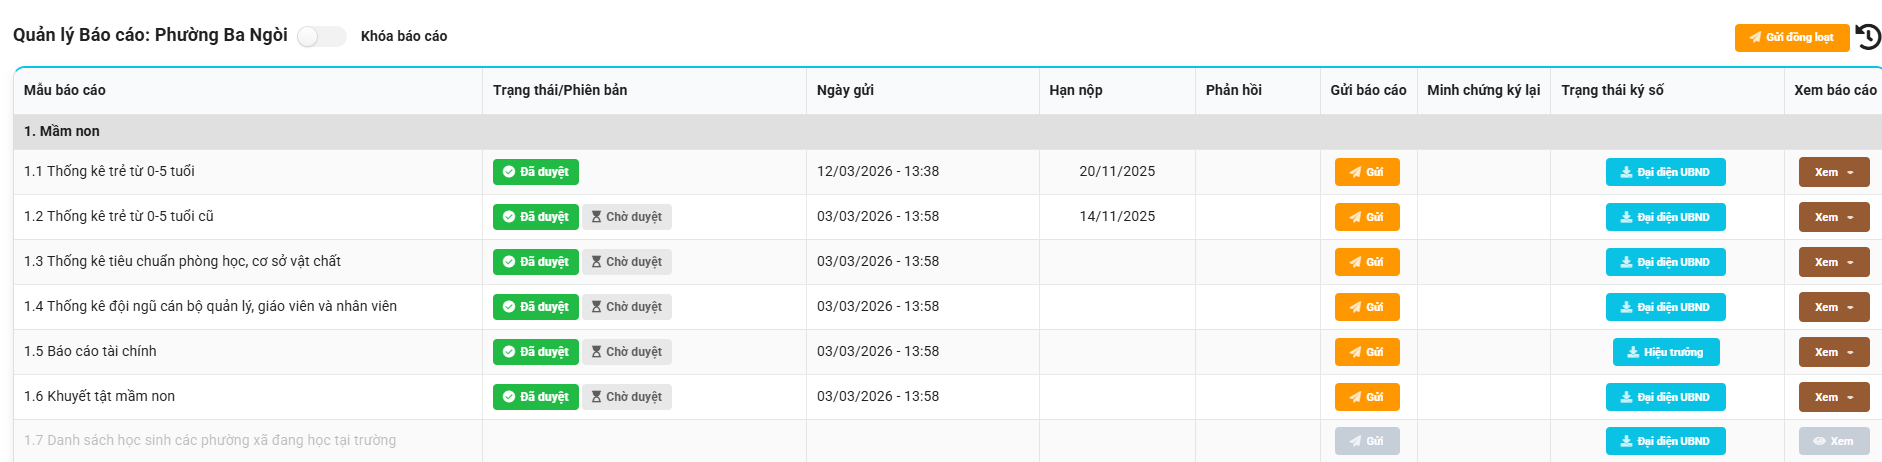The height and width of the screenshot is (462, 1882).
Task: Expand the 'Xem' dropdown for report 1.3
Action: [x=1834, y=262]
